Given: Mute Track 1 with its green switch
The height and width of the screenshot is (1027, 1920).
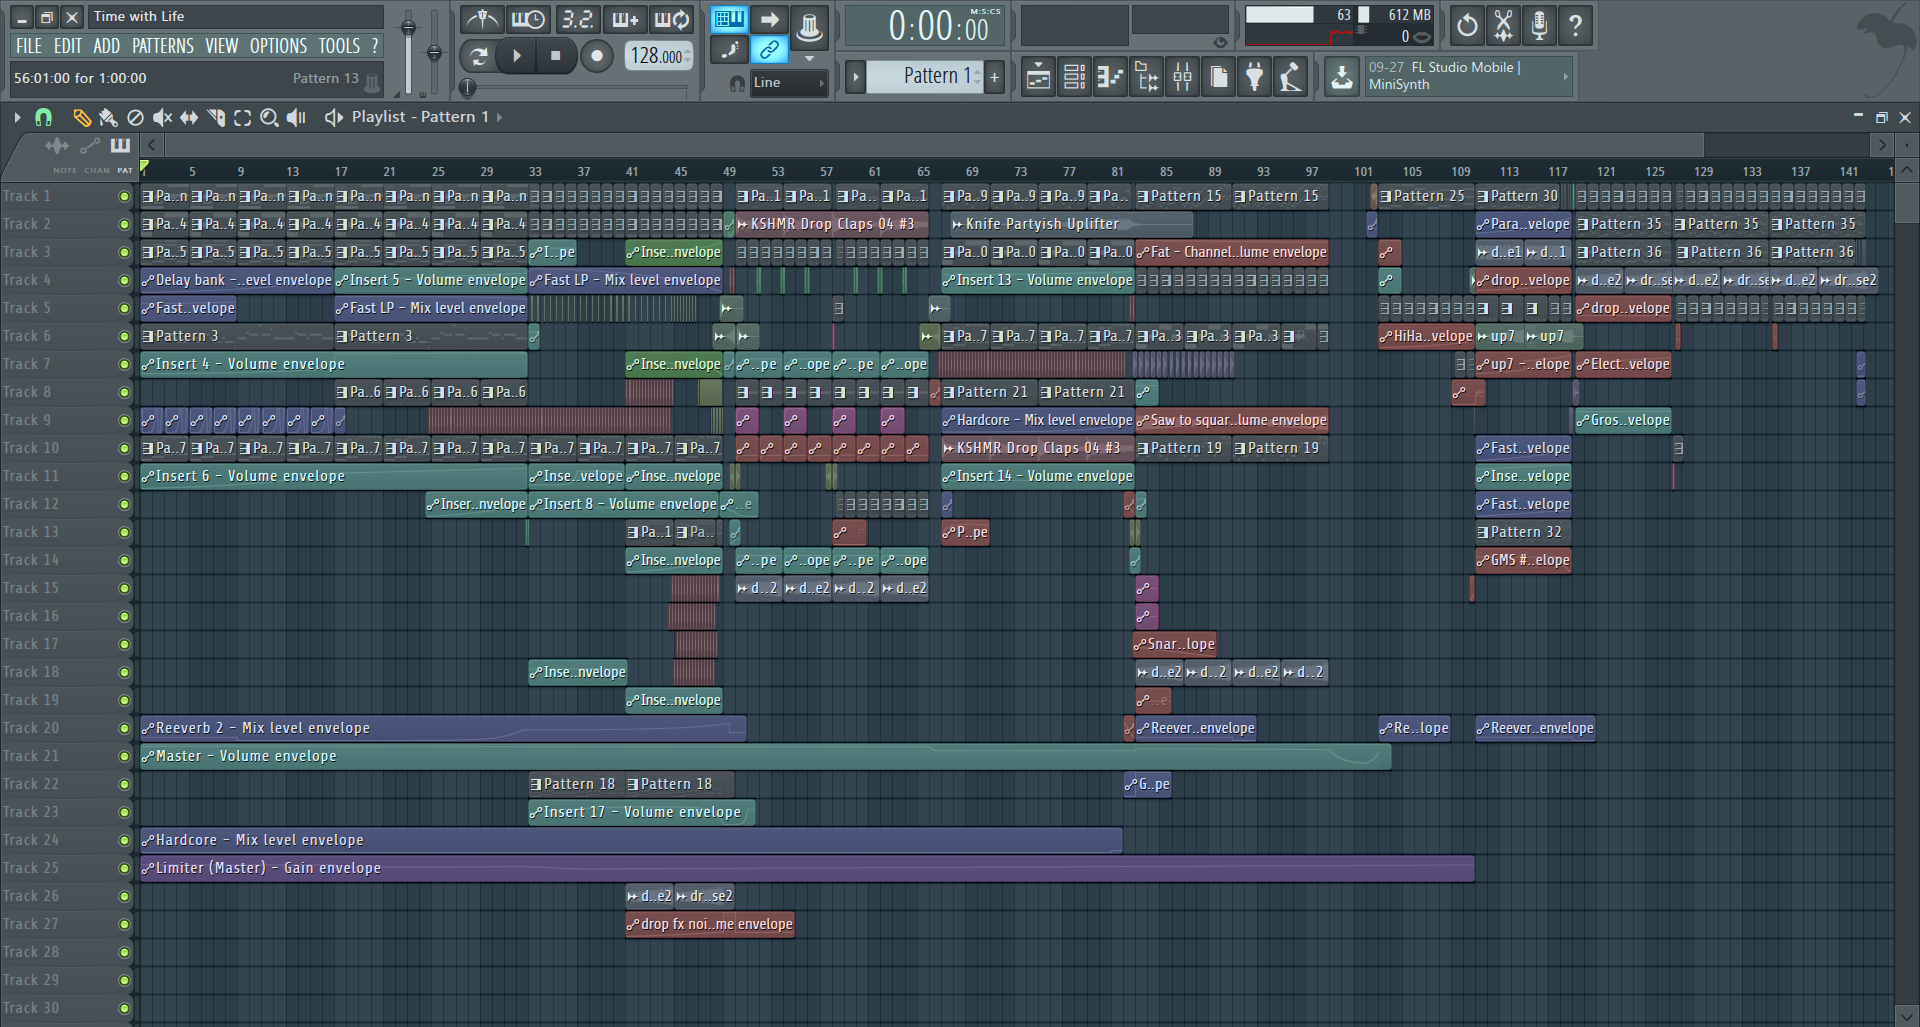Looking at the screenshot, I should tap(124, 197).
